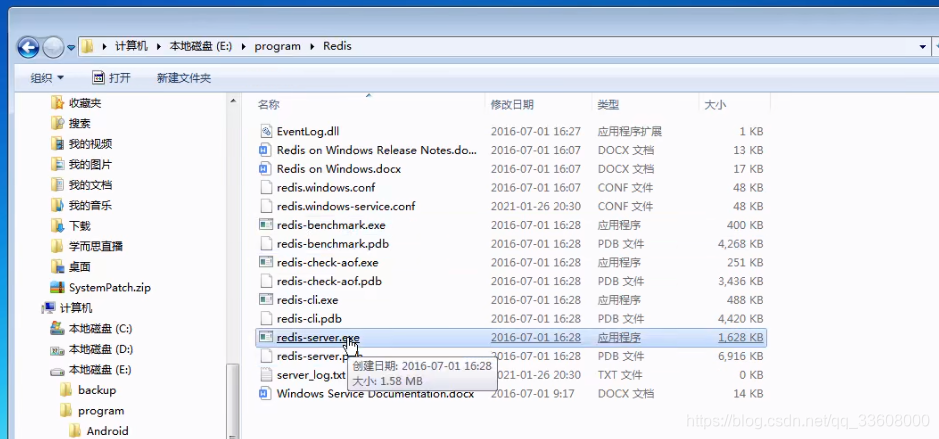Click the redis.windows-service.conf file icon
The width and height of the screenshot is (939, 439).
[x=266, y=206]
